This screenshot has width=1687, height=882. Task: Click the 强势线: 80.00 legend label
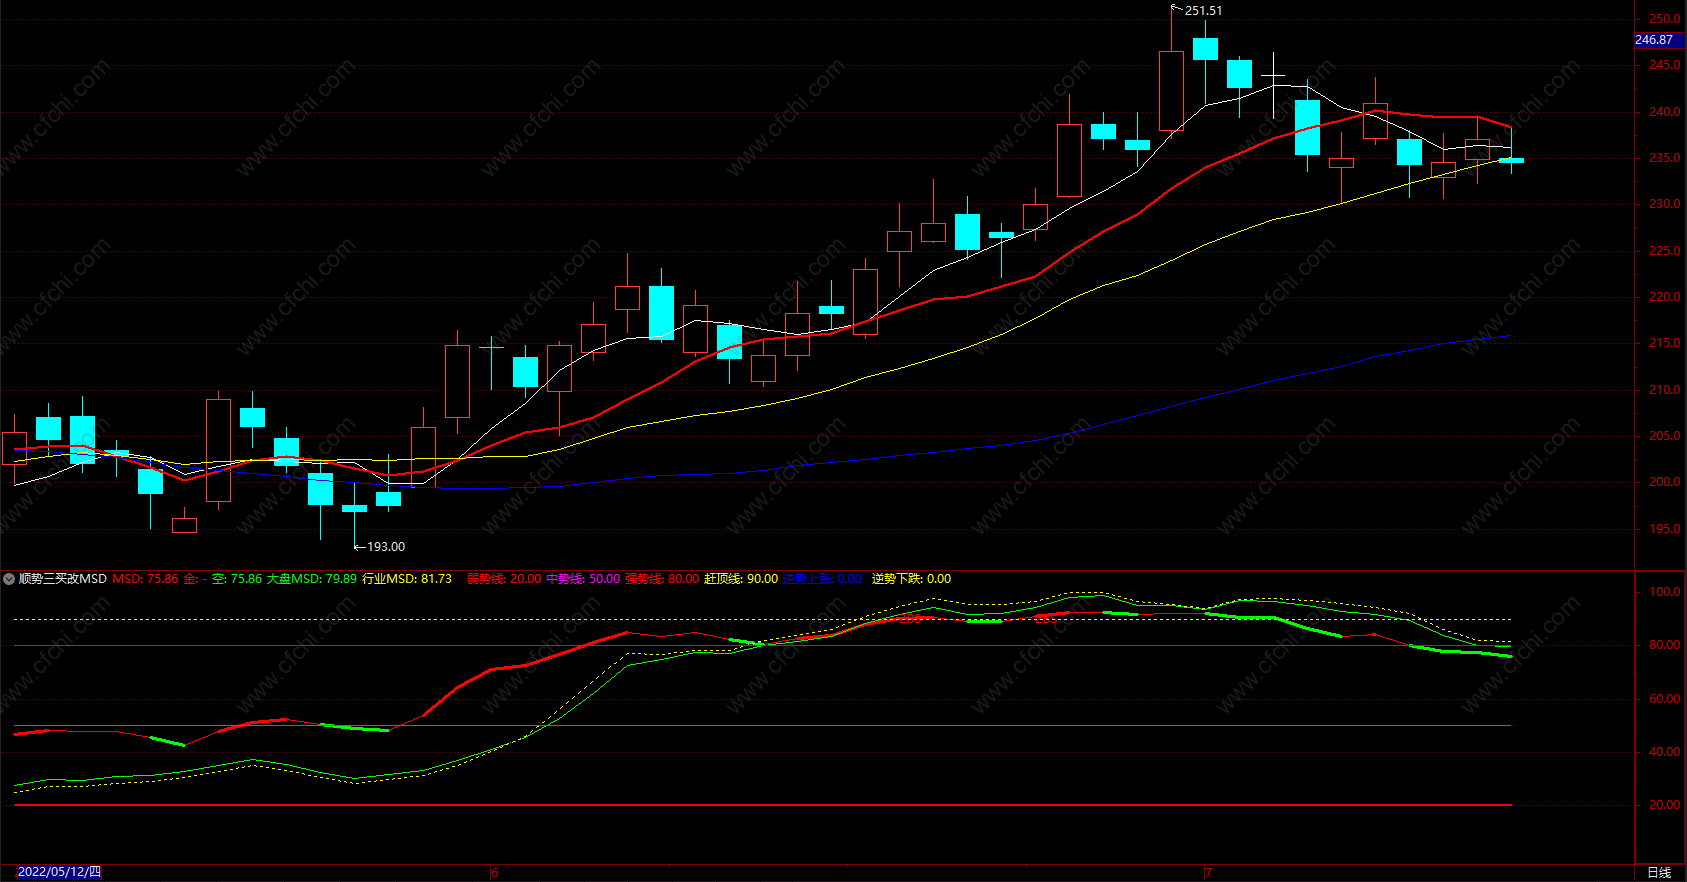[662, 579]
